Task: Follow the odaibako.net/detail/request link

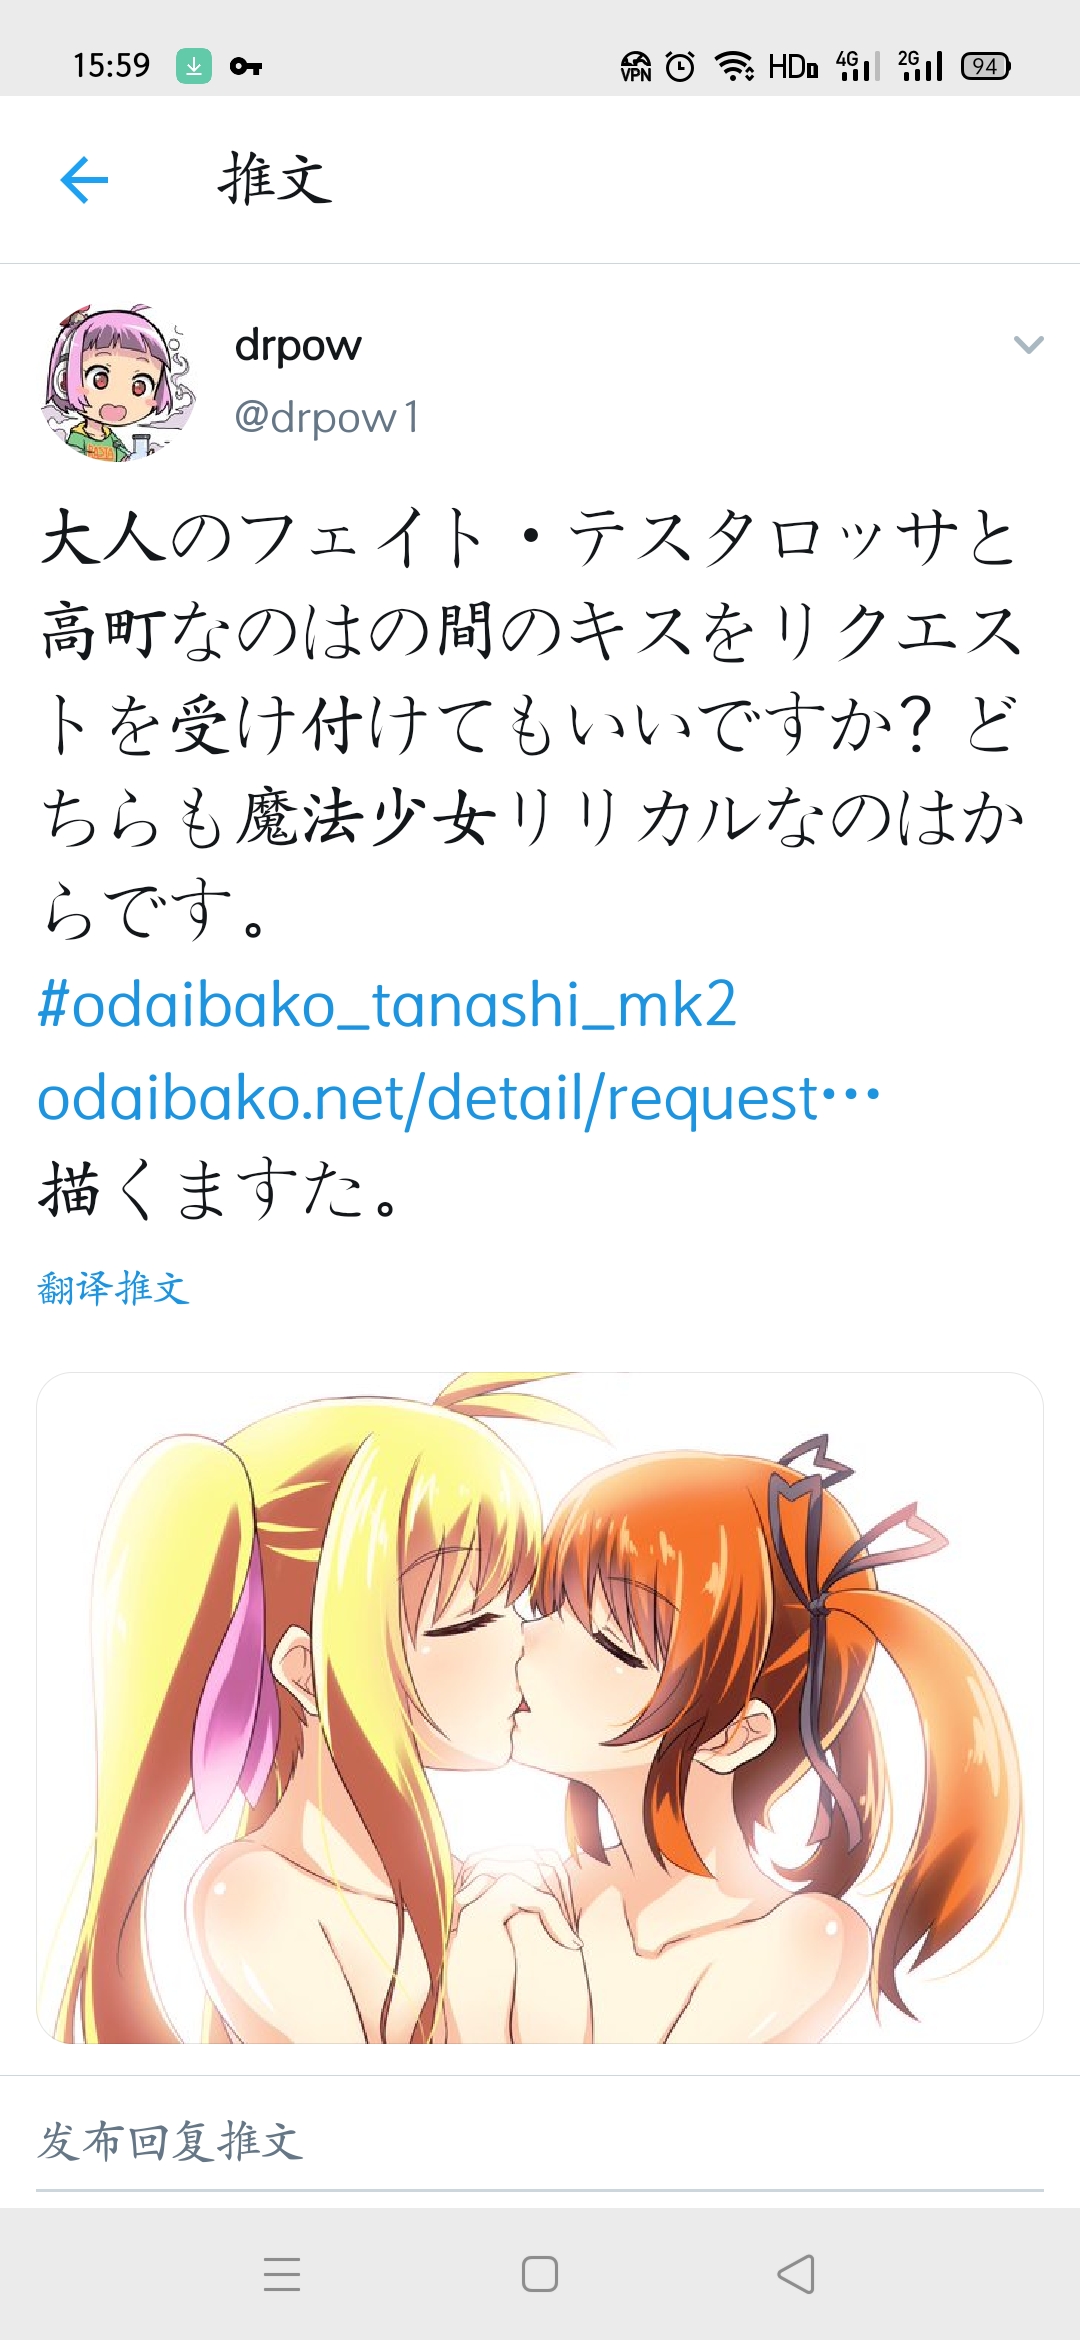Action: pyautogui.click(x=458, y=1098)
